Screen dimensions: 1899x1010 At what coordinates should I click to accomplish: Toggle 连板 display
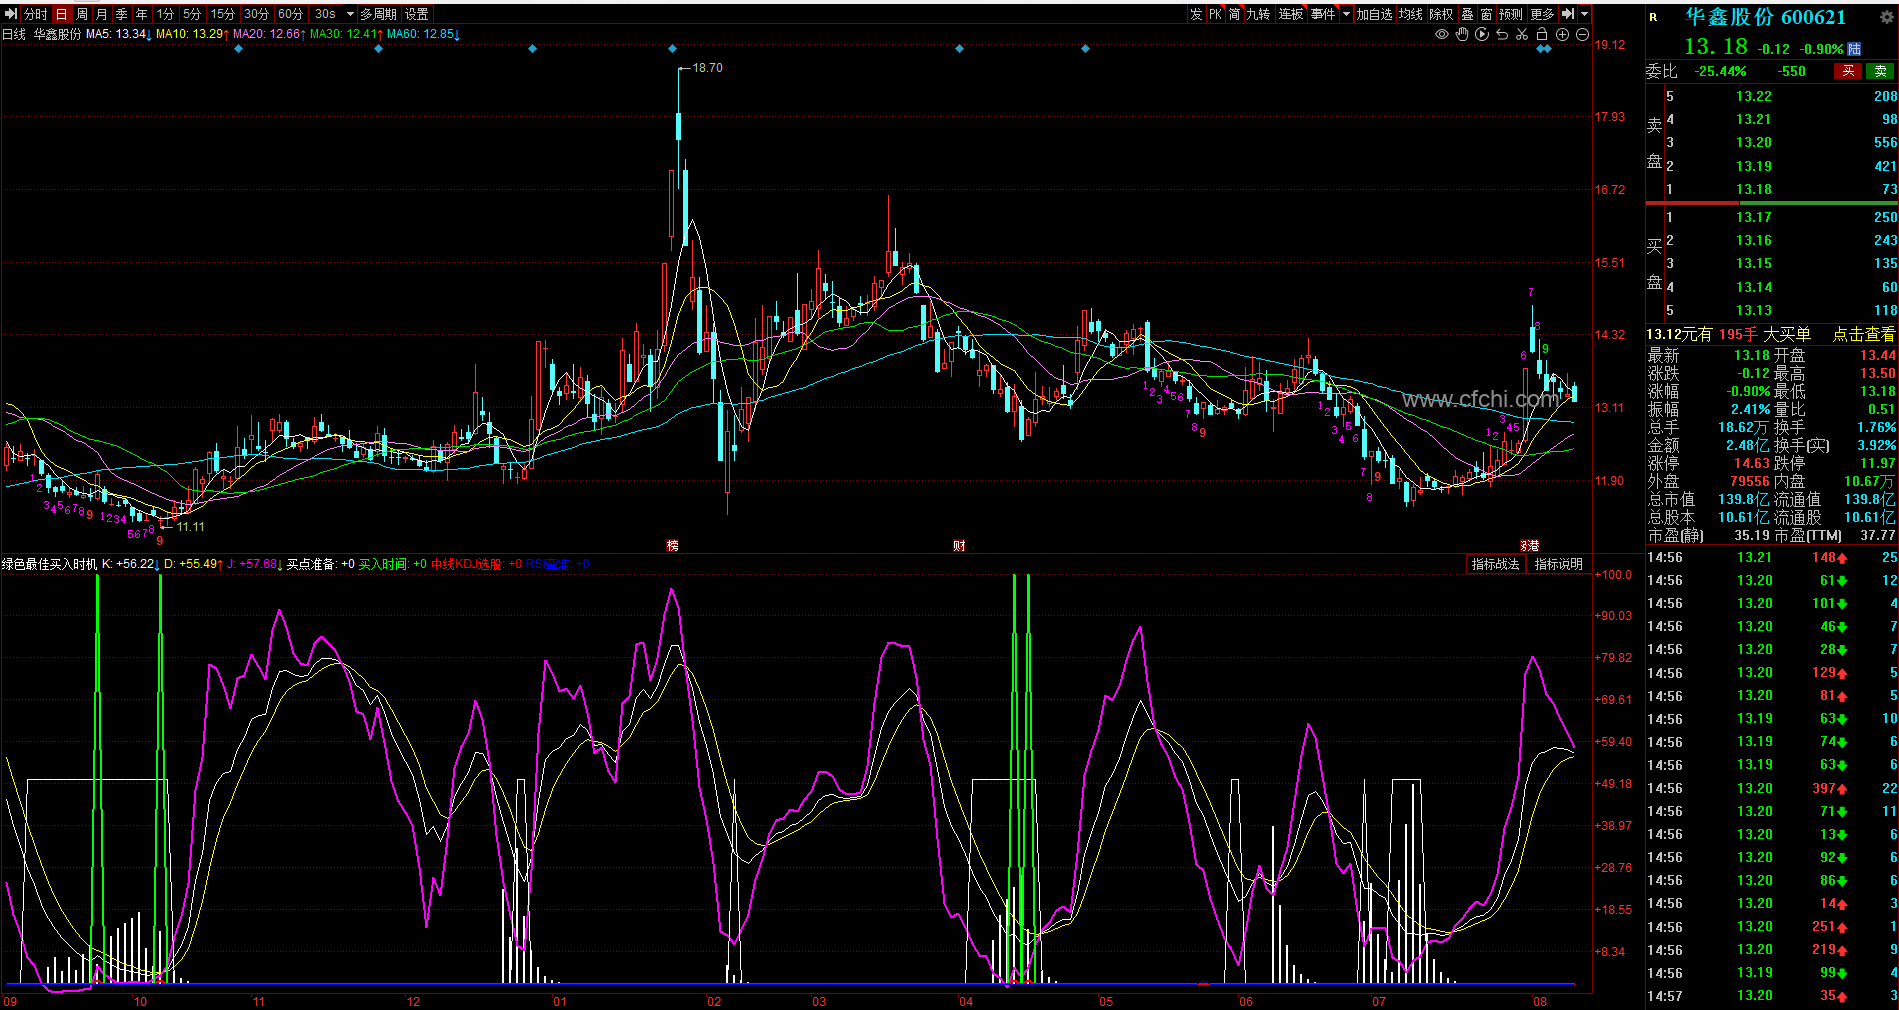pos(1291,14)
